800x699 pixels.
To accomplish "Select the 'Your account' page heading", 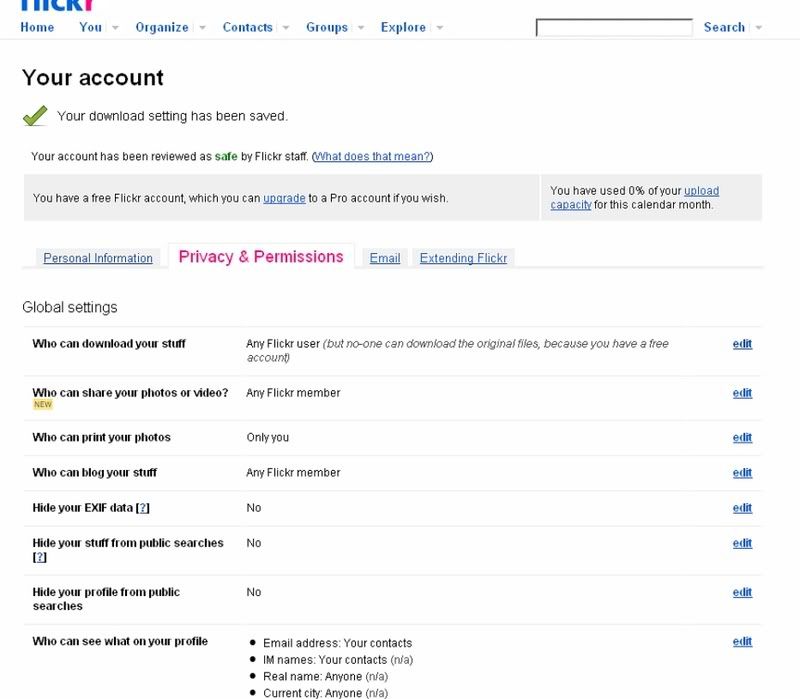I will click(x=93, y=78).
